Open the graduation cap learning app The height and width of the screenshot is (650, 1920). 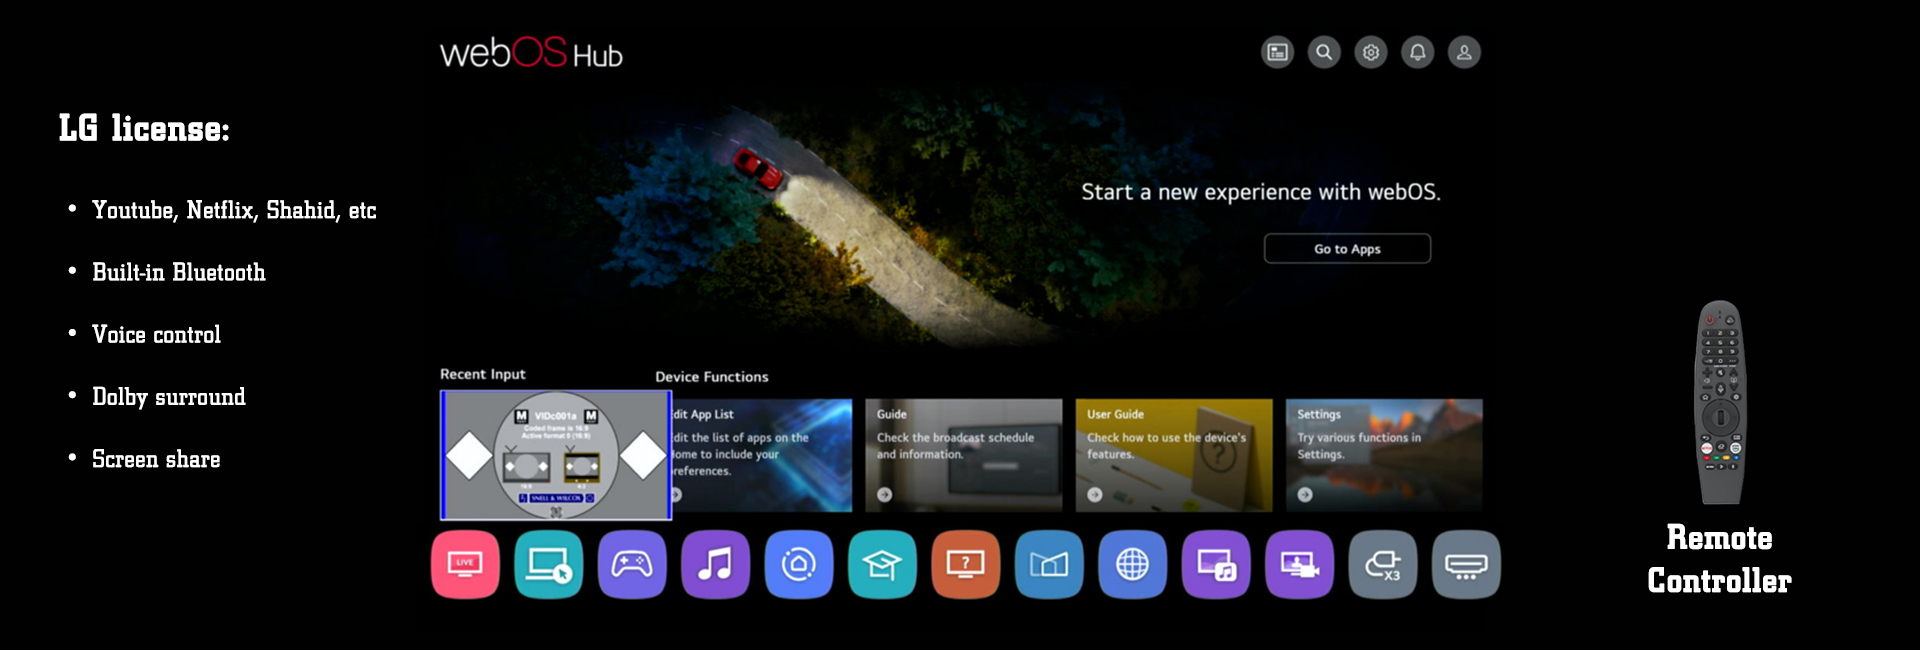[x=882, y=565]
